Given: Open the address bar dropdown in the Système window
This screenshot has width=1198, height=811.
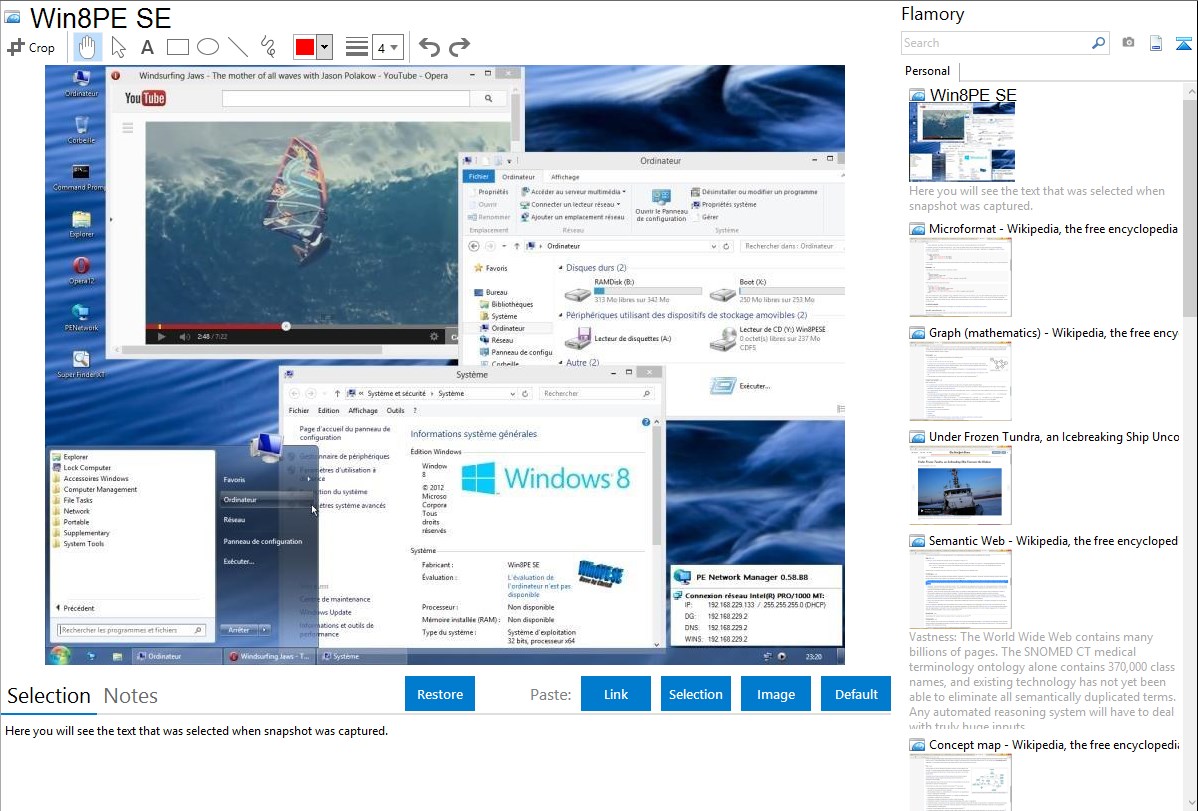Looking at the screenshot, I should coord(512,394).
